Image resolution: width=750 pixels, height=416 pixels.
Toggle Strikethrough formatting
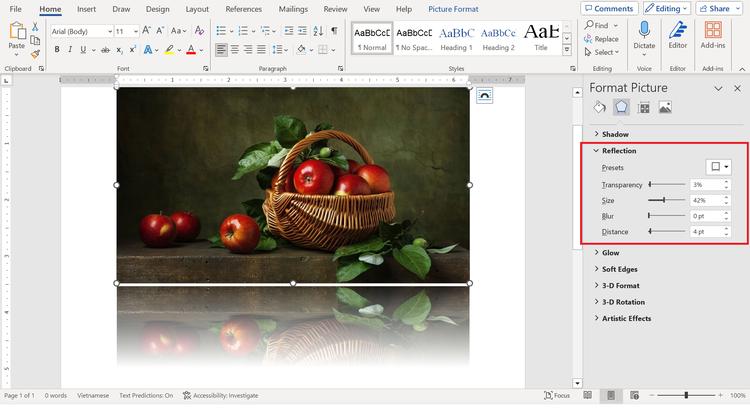(x=105, y=50)
